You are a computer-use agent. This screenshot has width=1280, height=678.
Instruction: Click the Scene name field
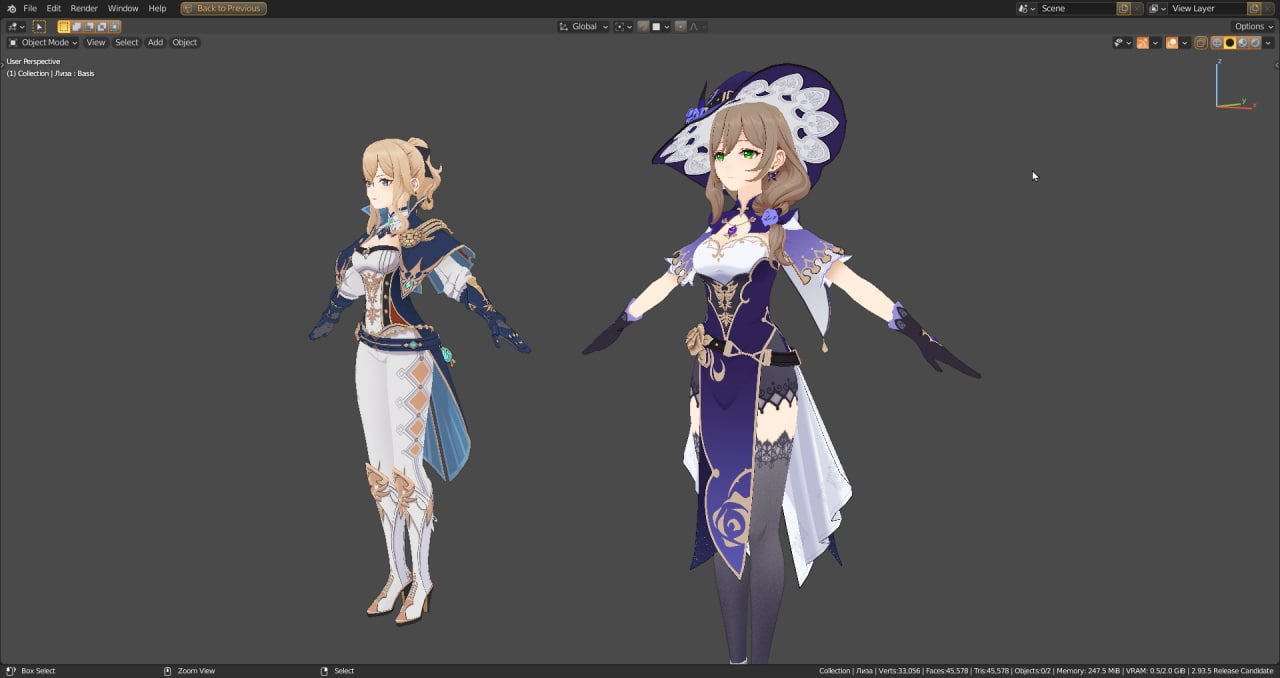click(1076, 8)
